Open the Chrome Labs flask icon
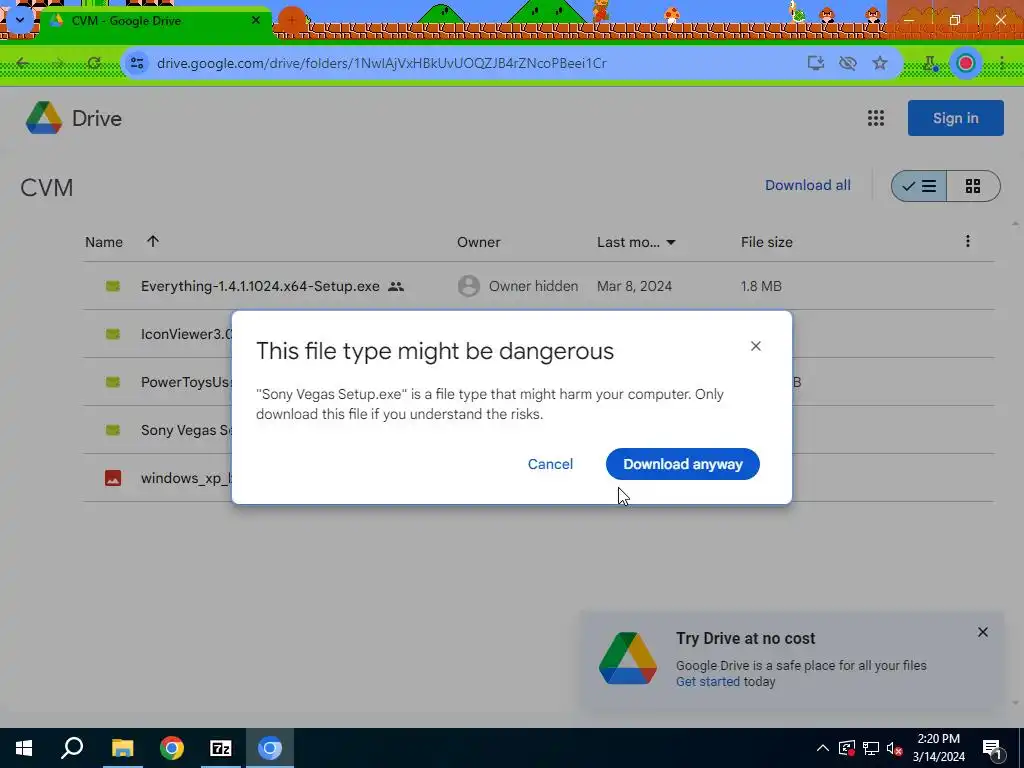 (930, 63)
